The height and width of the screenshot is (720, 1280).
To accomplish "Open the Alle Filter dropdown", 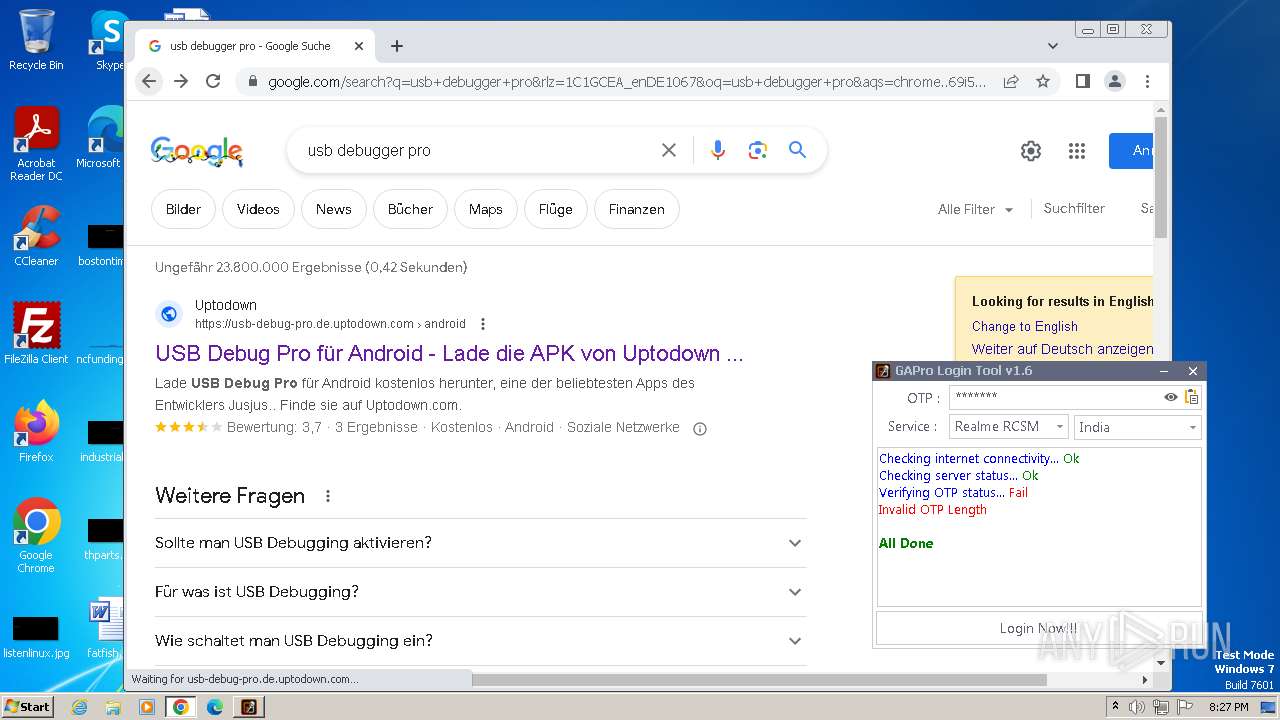I will (975, 209).
